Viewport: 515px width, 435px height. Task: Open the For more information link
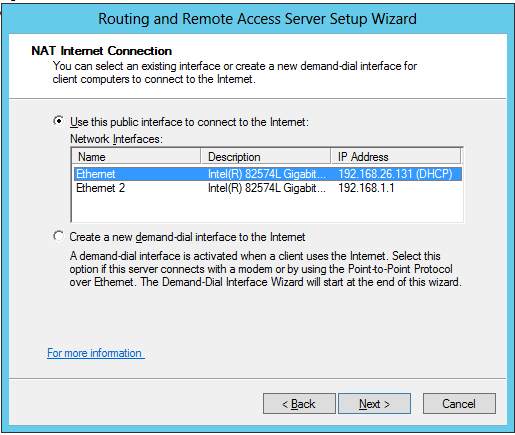[x=96, y=353]
